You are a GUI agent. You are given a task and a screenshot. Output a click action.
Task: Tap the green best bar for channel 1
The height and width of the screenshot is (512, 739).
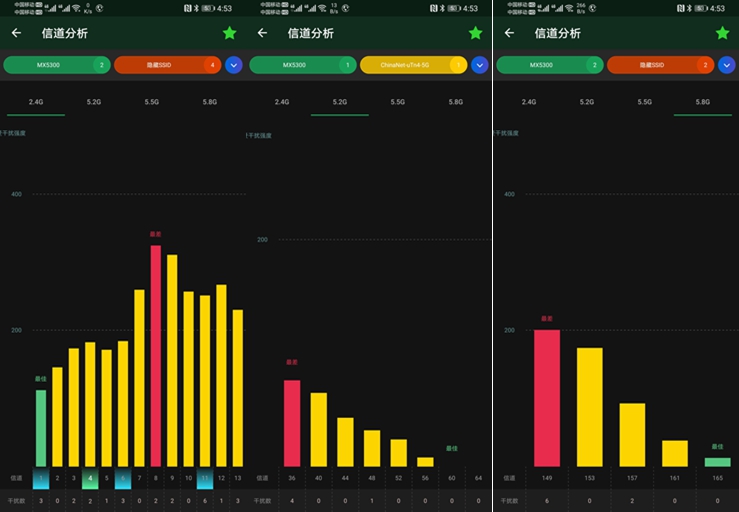point(41,428)
